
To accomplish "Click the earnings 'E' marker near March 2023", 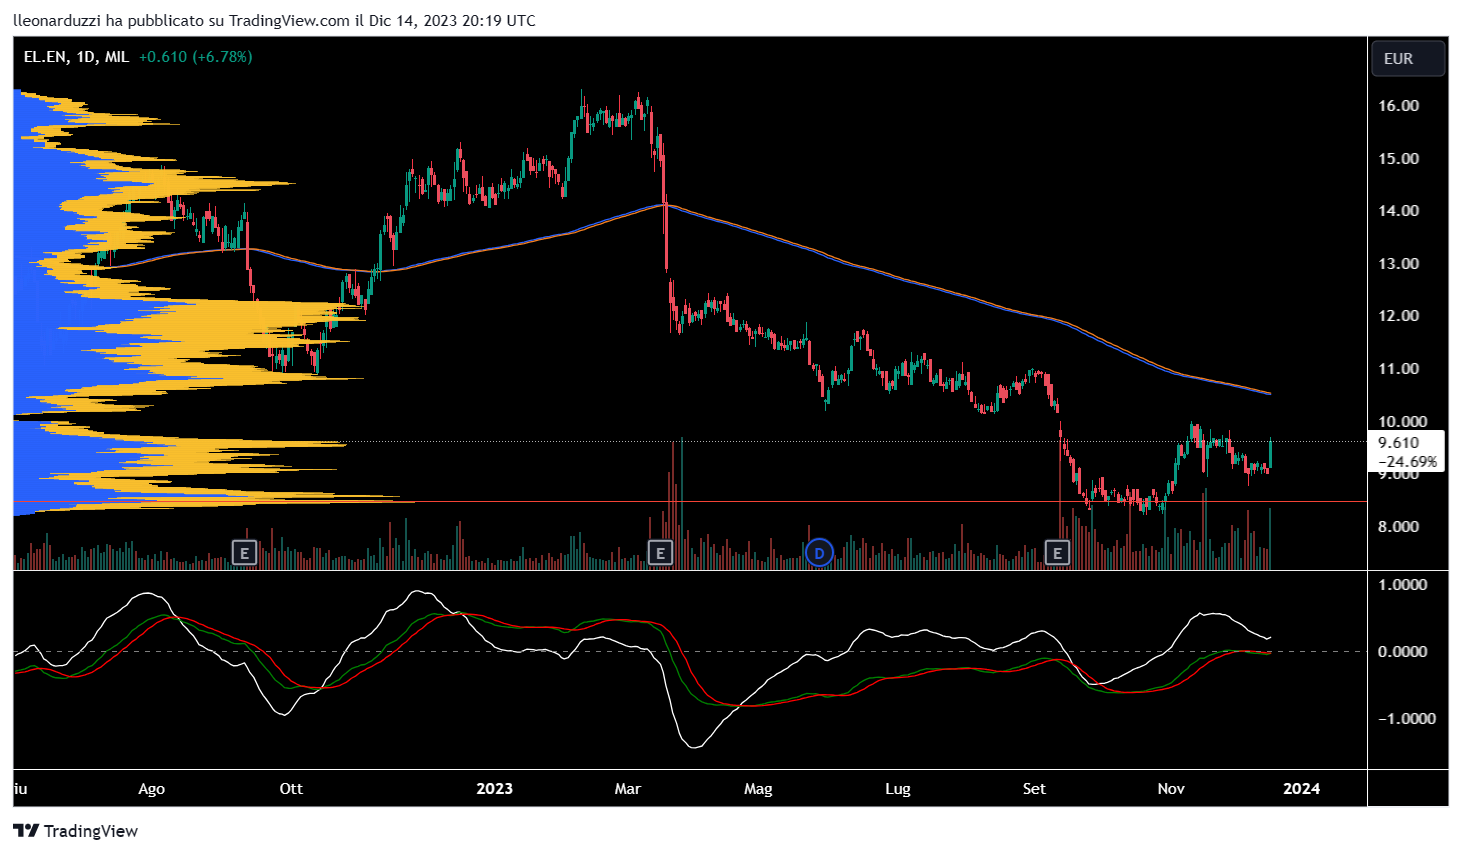I will coord(659,551).
